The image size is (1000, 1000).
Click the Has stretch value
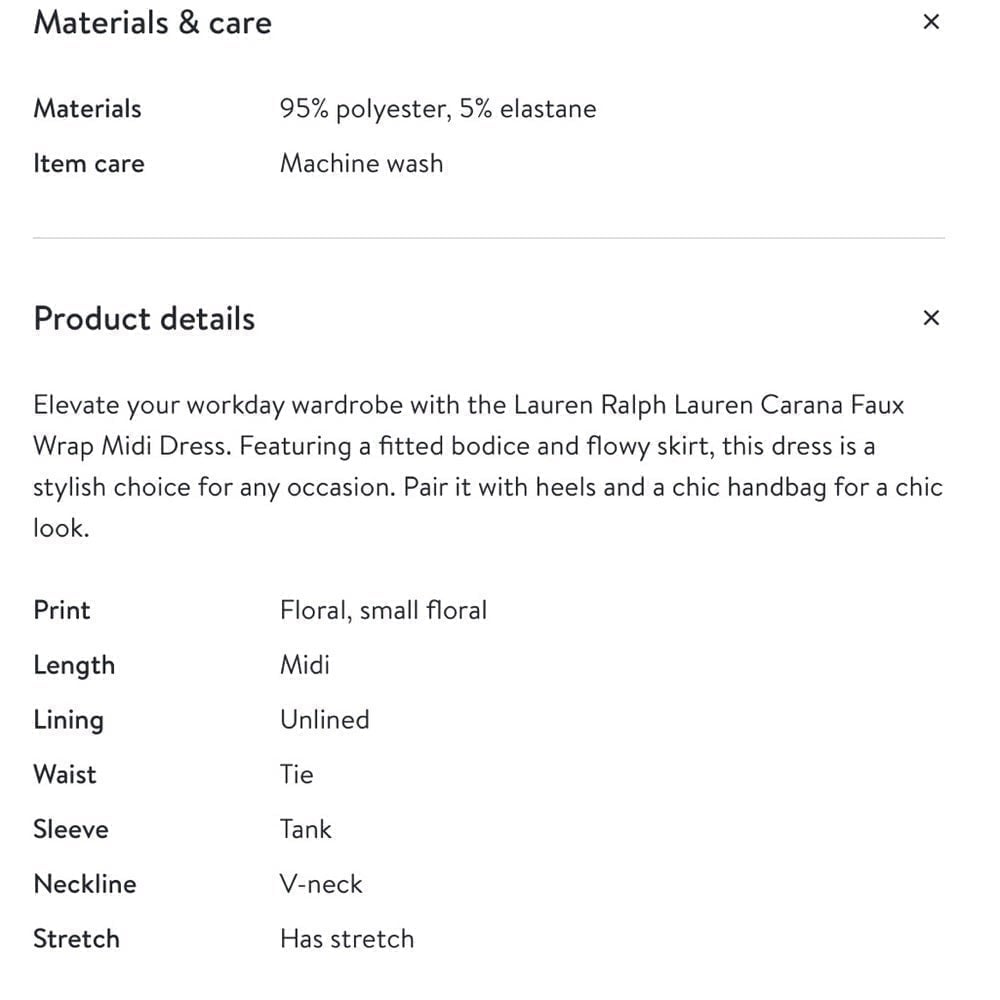[347, 939]
